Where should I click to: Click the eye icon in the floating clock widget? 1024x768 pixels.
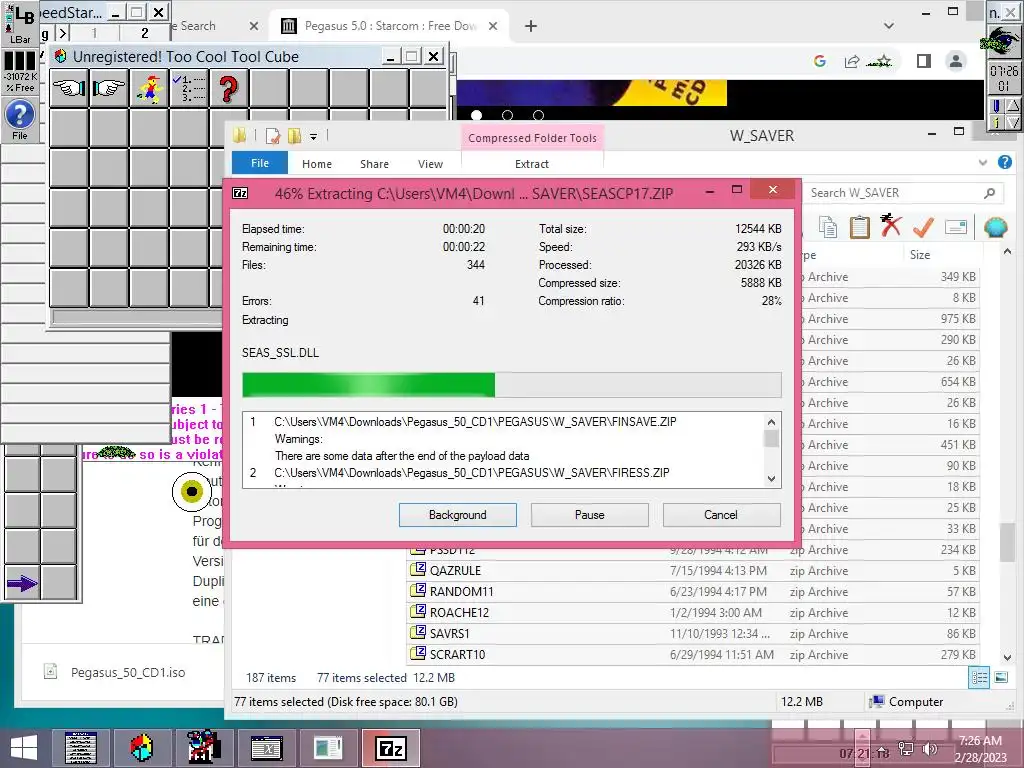(1003, 40)
